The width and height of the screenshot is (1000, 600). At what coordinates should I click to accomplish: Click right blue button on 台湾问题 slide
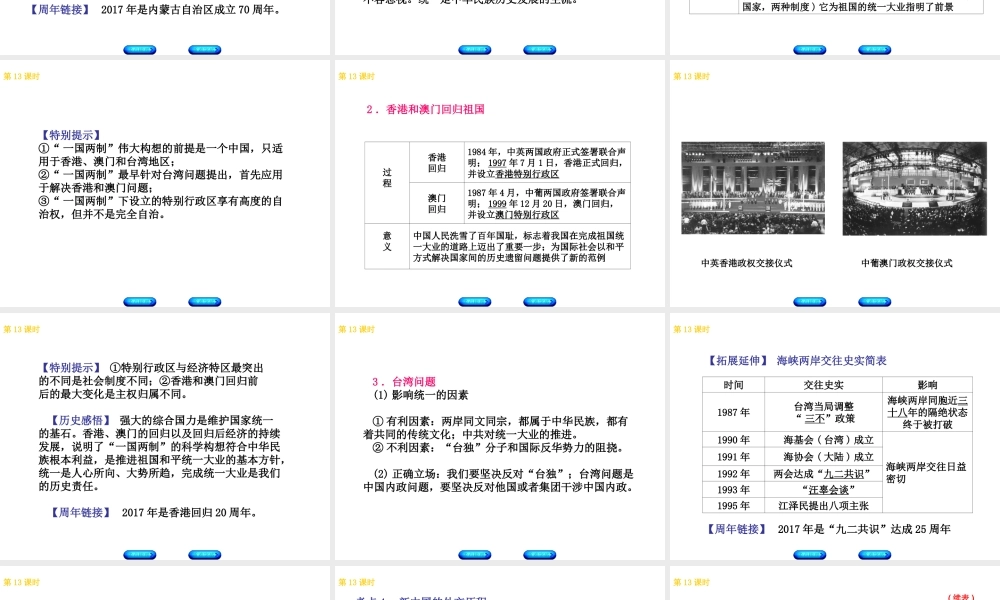tap(540, 555)
